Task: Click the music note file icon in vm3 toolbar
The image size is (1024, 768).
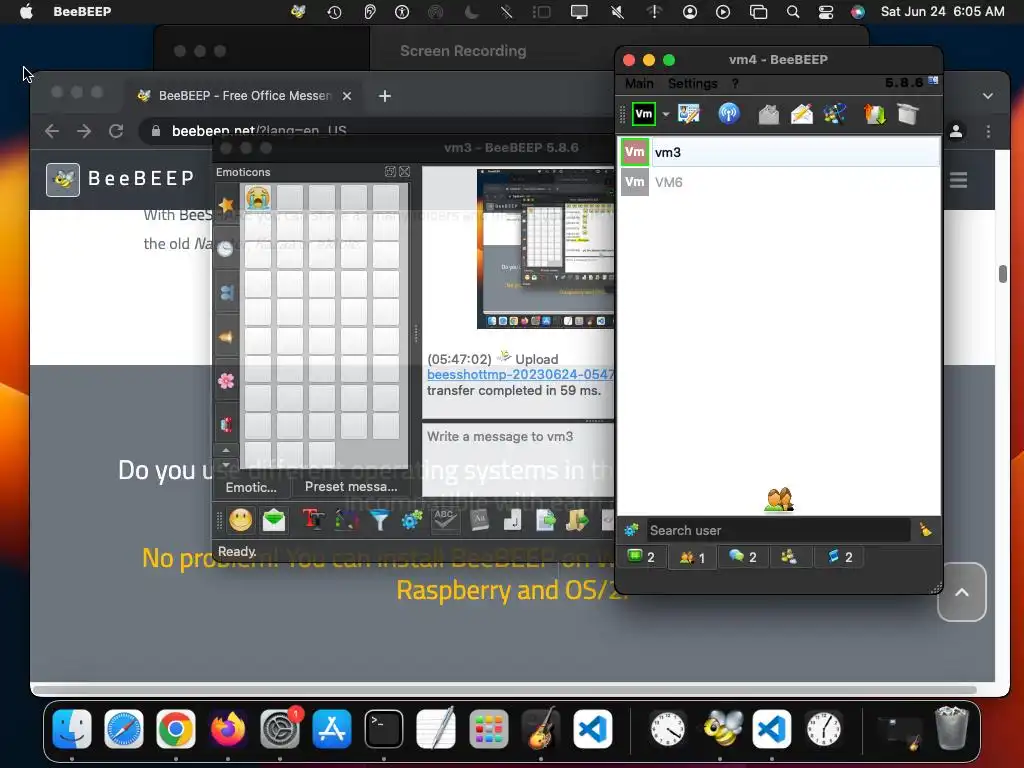Action: 512,520
